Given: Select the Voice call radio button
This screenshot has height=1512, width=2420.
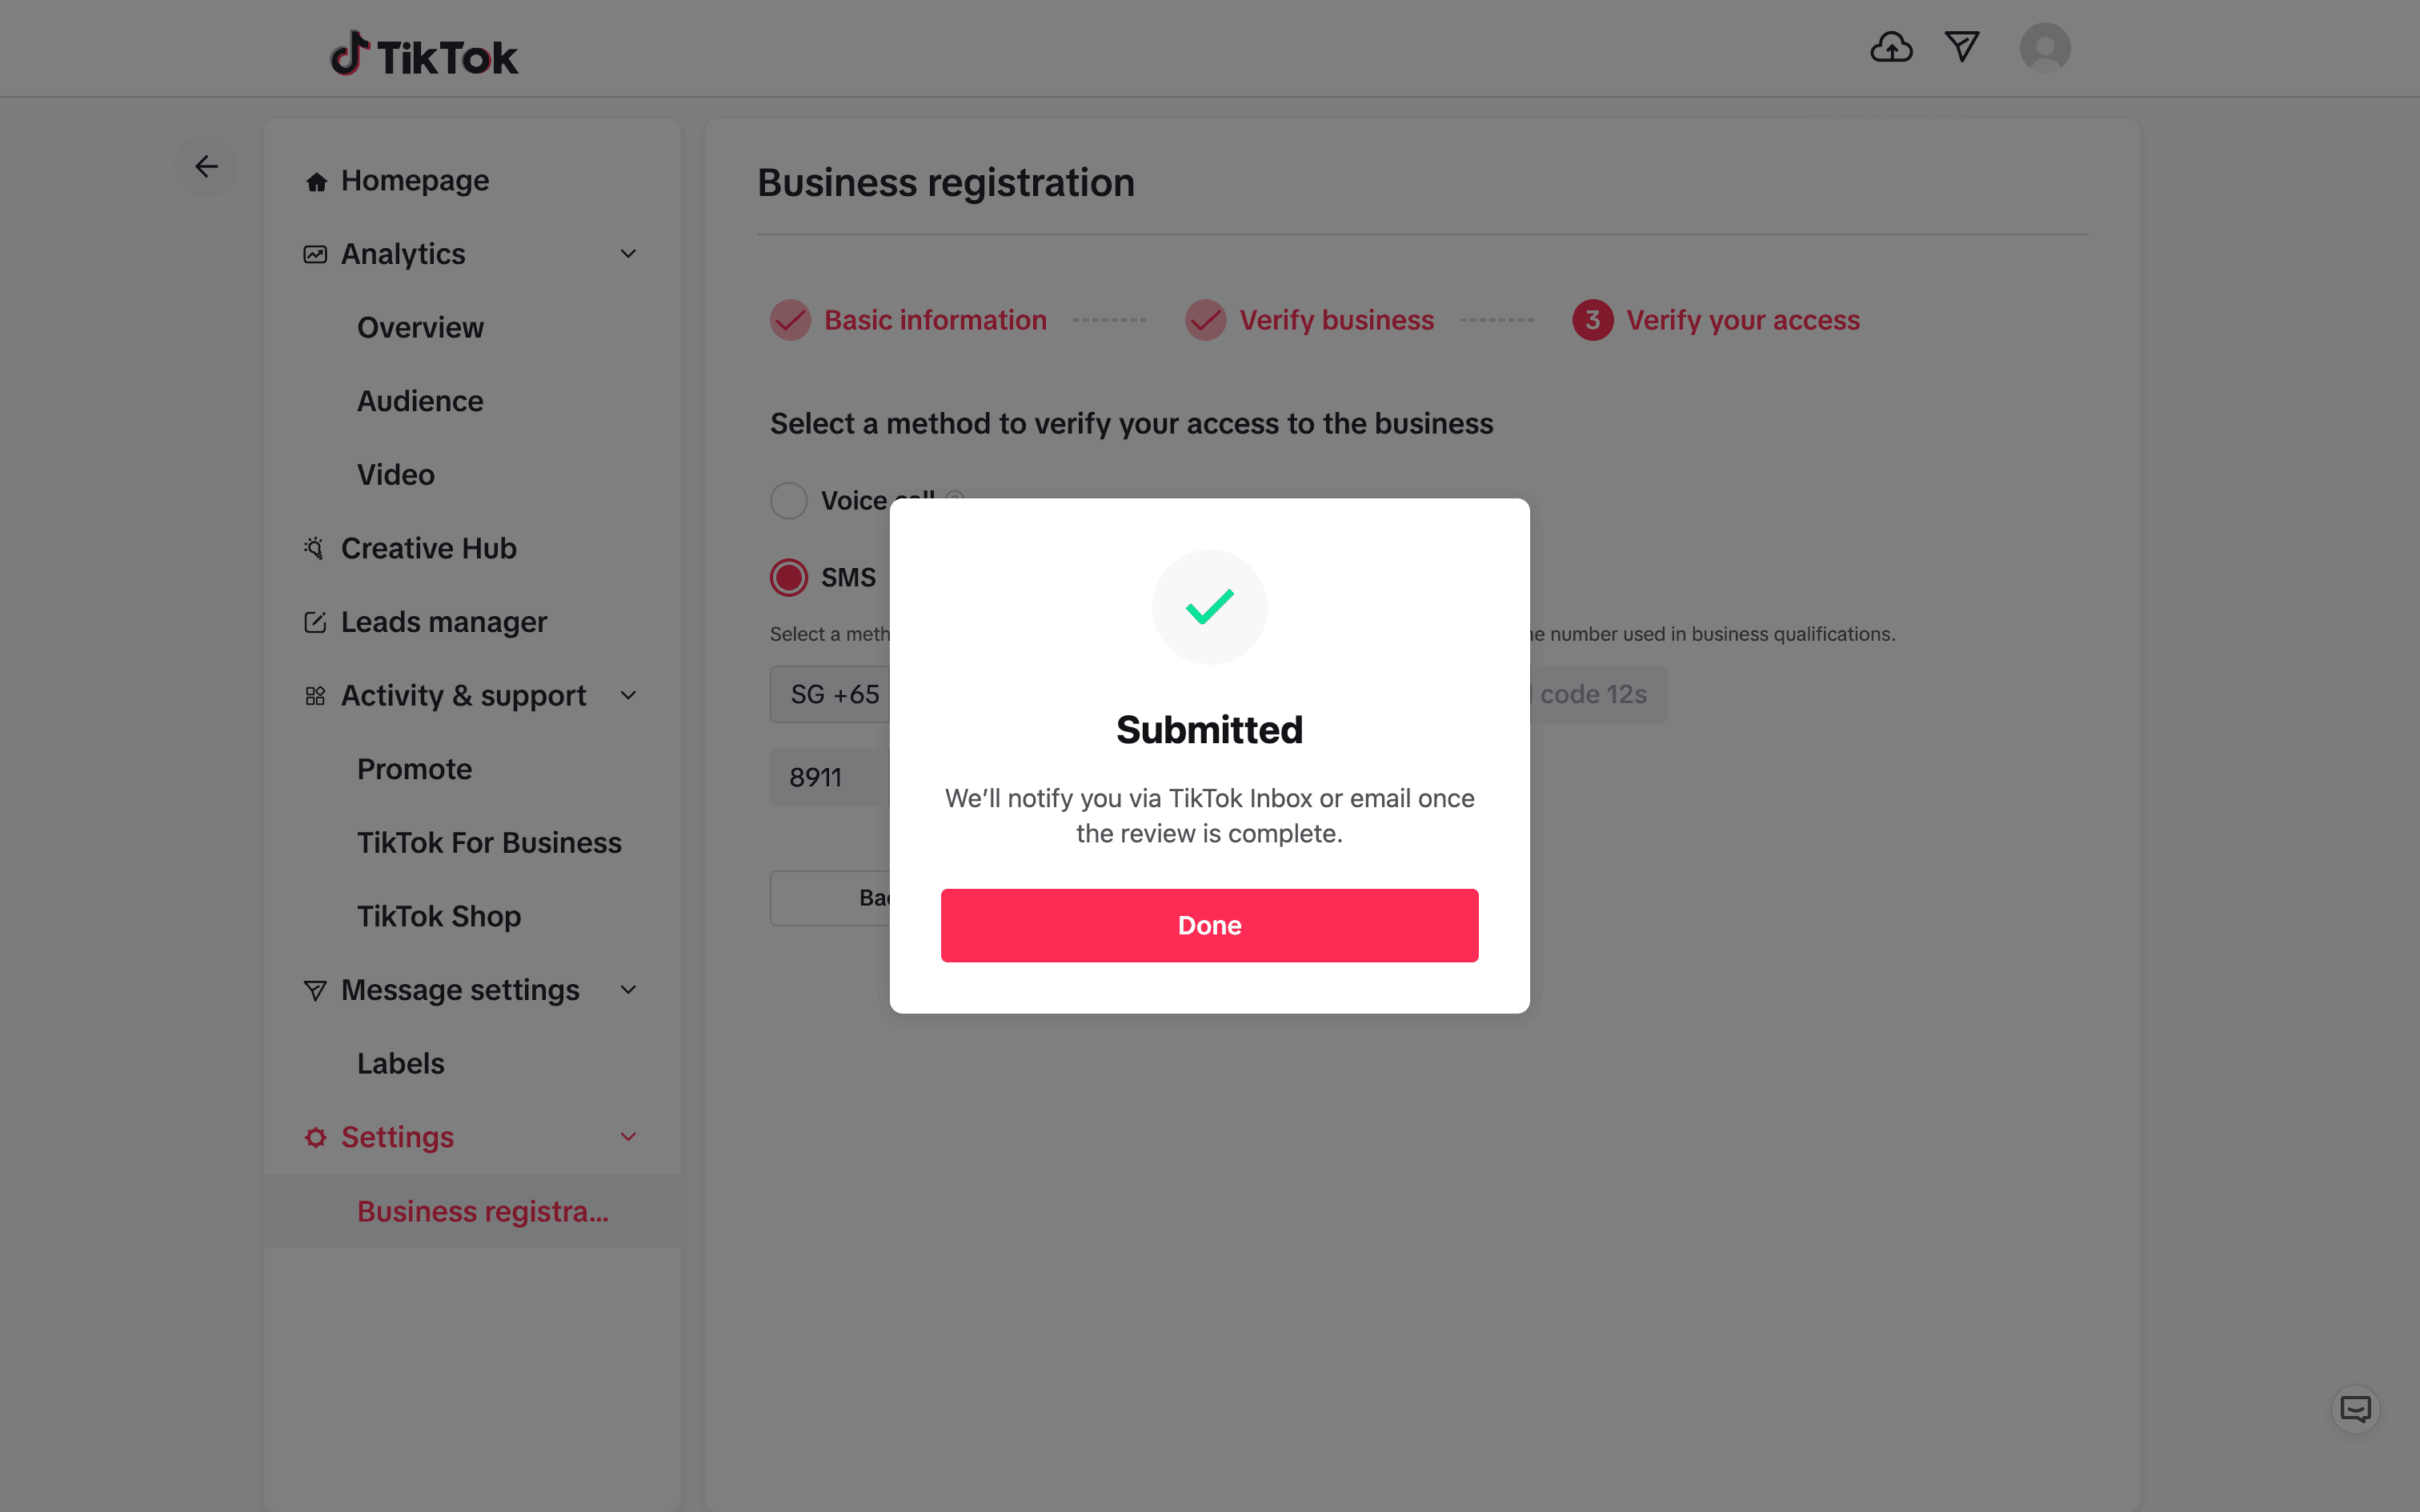Looking at the screenshot, I should pos(789,500).
